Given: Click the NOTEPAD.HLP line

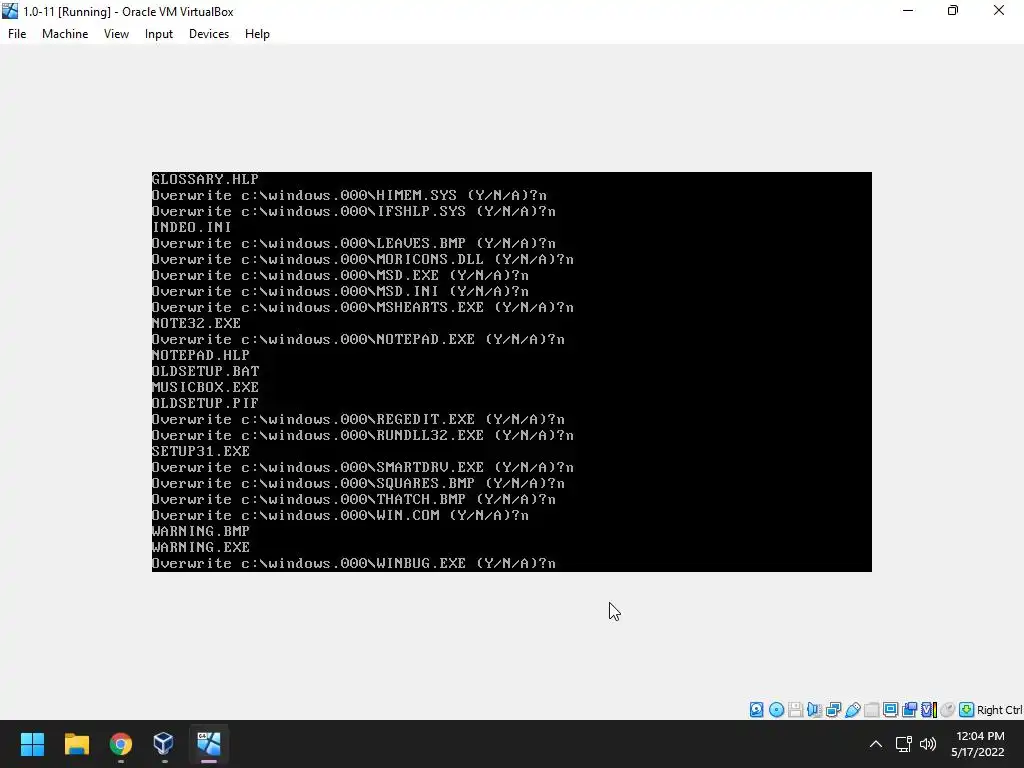Looking at the screenshot, I should point(200,355).
